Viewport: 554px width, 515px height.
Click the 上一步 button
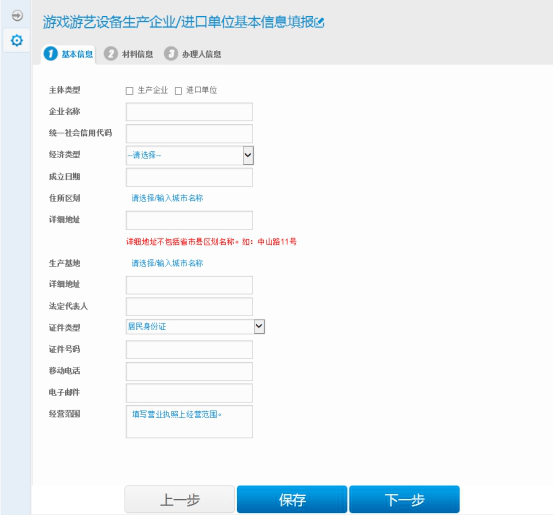point(179,499)
